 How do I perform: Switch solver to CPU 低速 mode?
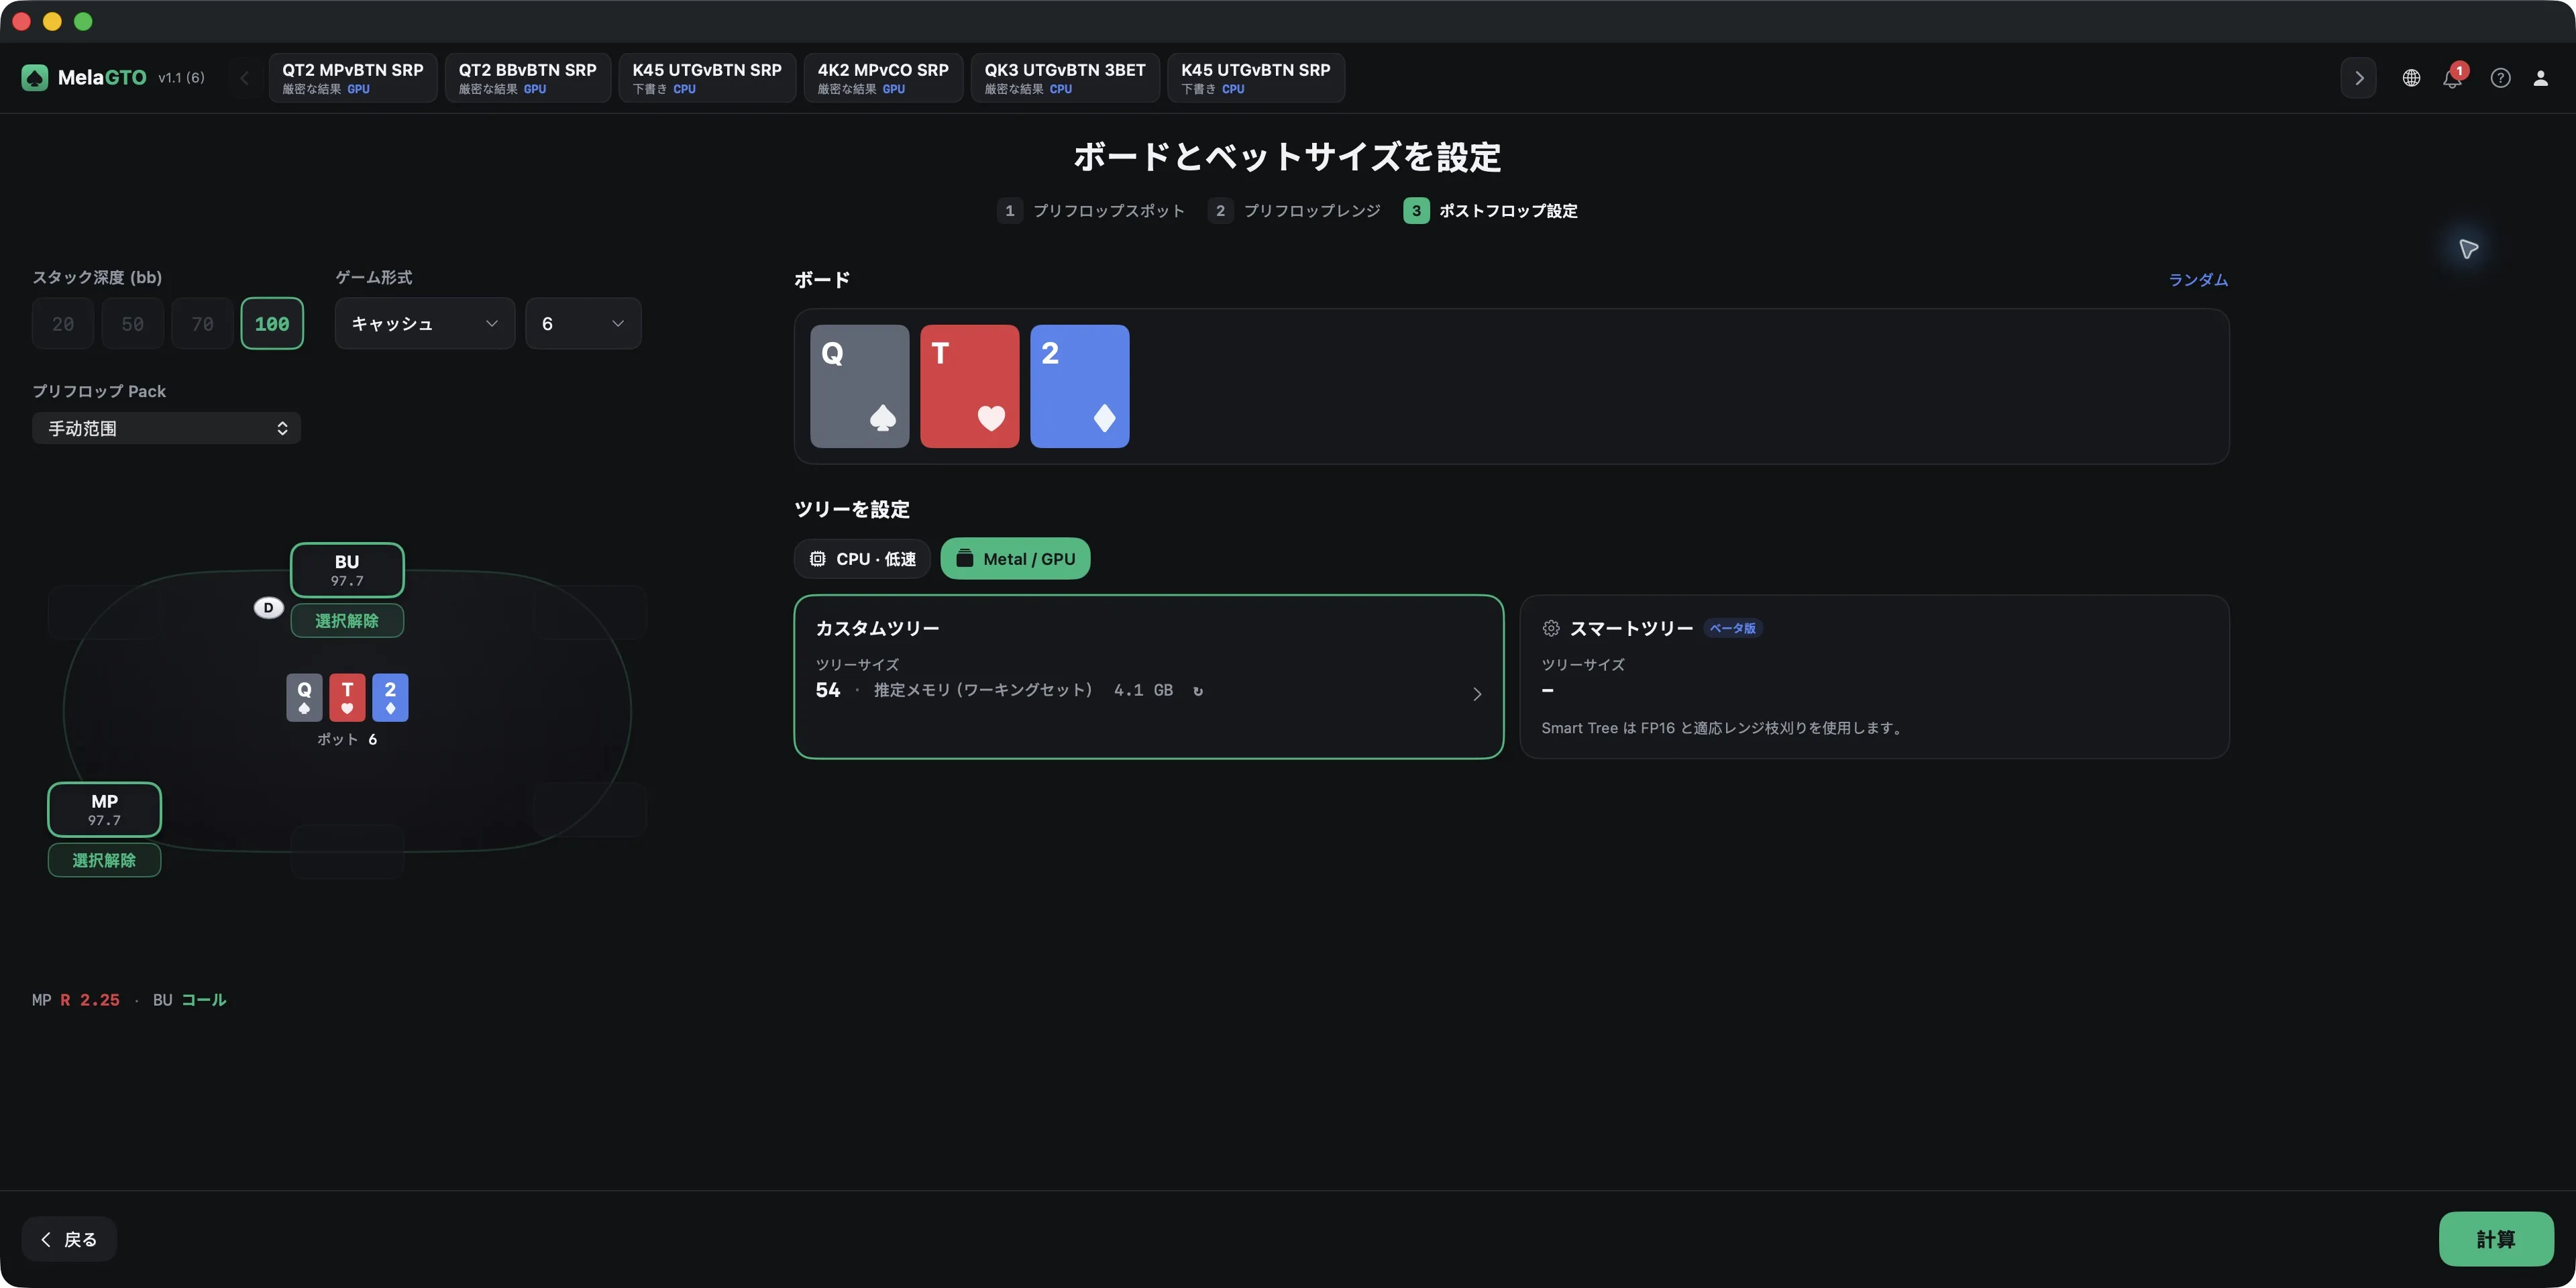[x=862, y=559]
